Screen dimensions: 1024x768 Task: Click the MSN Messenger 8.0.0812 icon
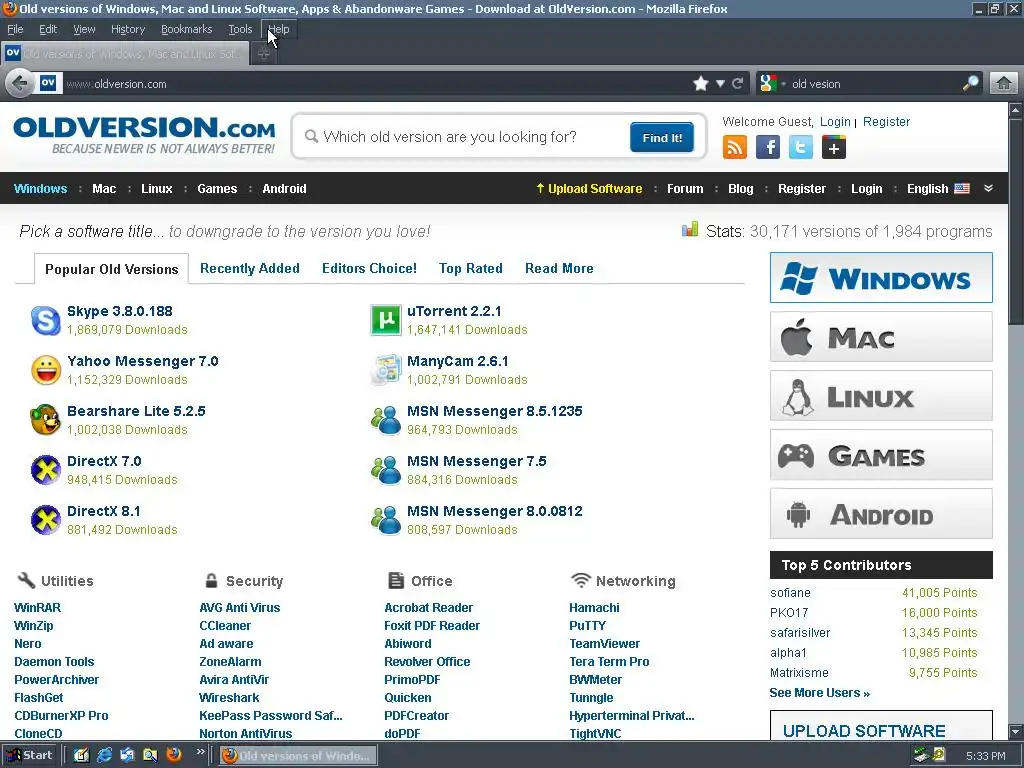(386, 520)
